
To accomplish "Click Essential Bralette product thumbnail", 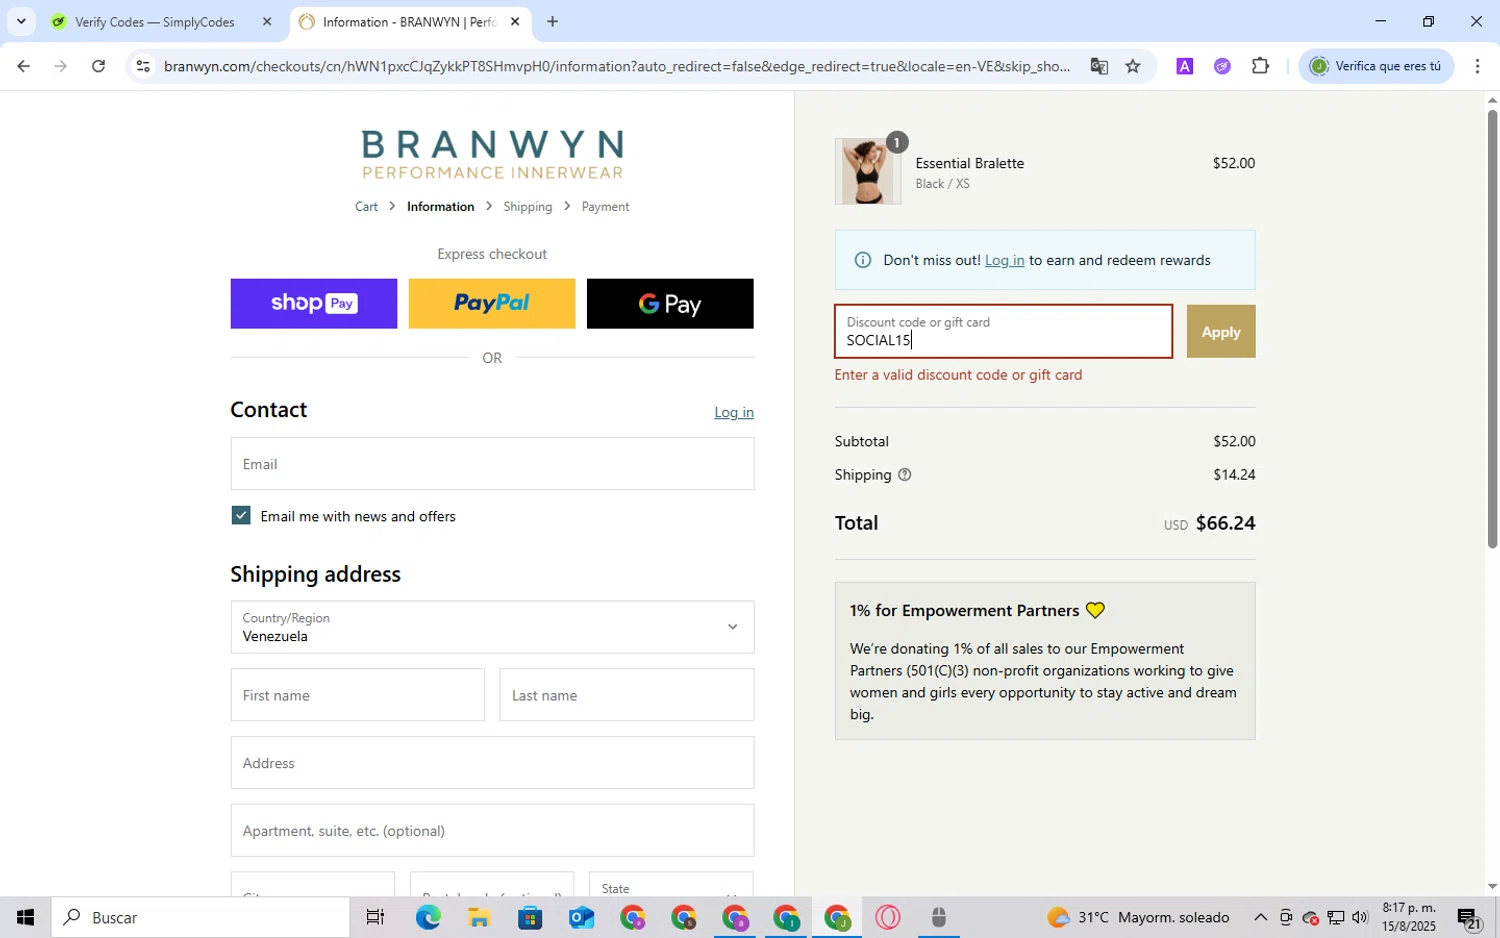I will pos(867,172).
